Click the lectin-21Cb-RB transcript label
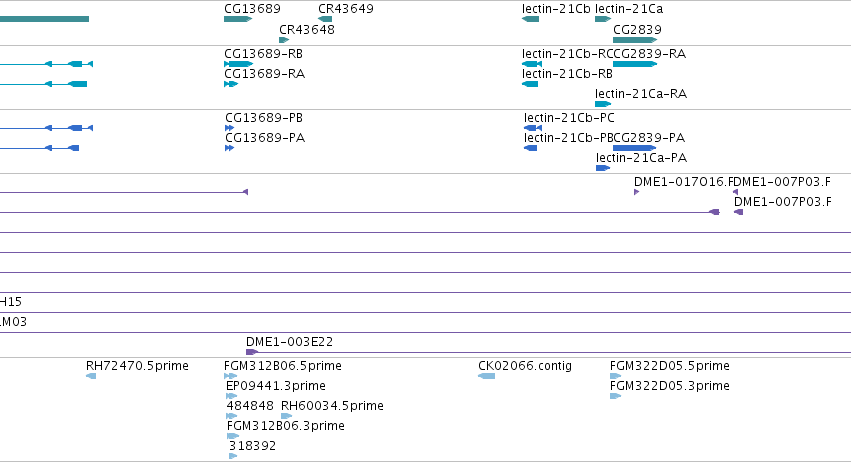Viewport: 851px width, 462px height. click(567, 74)
